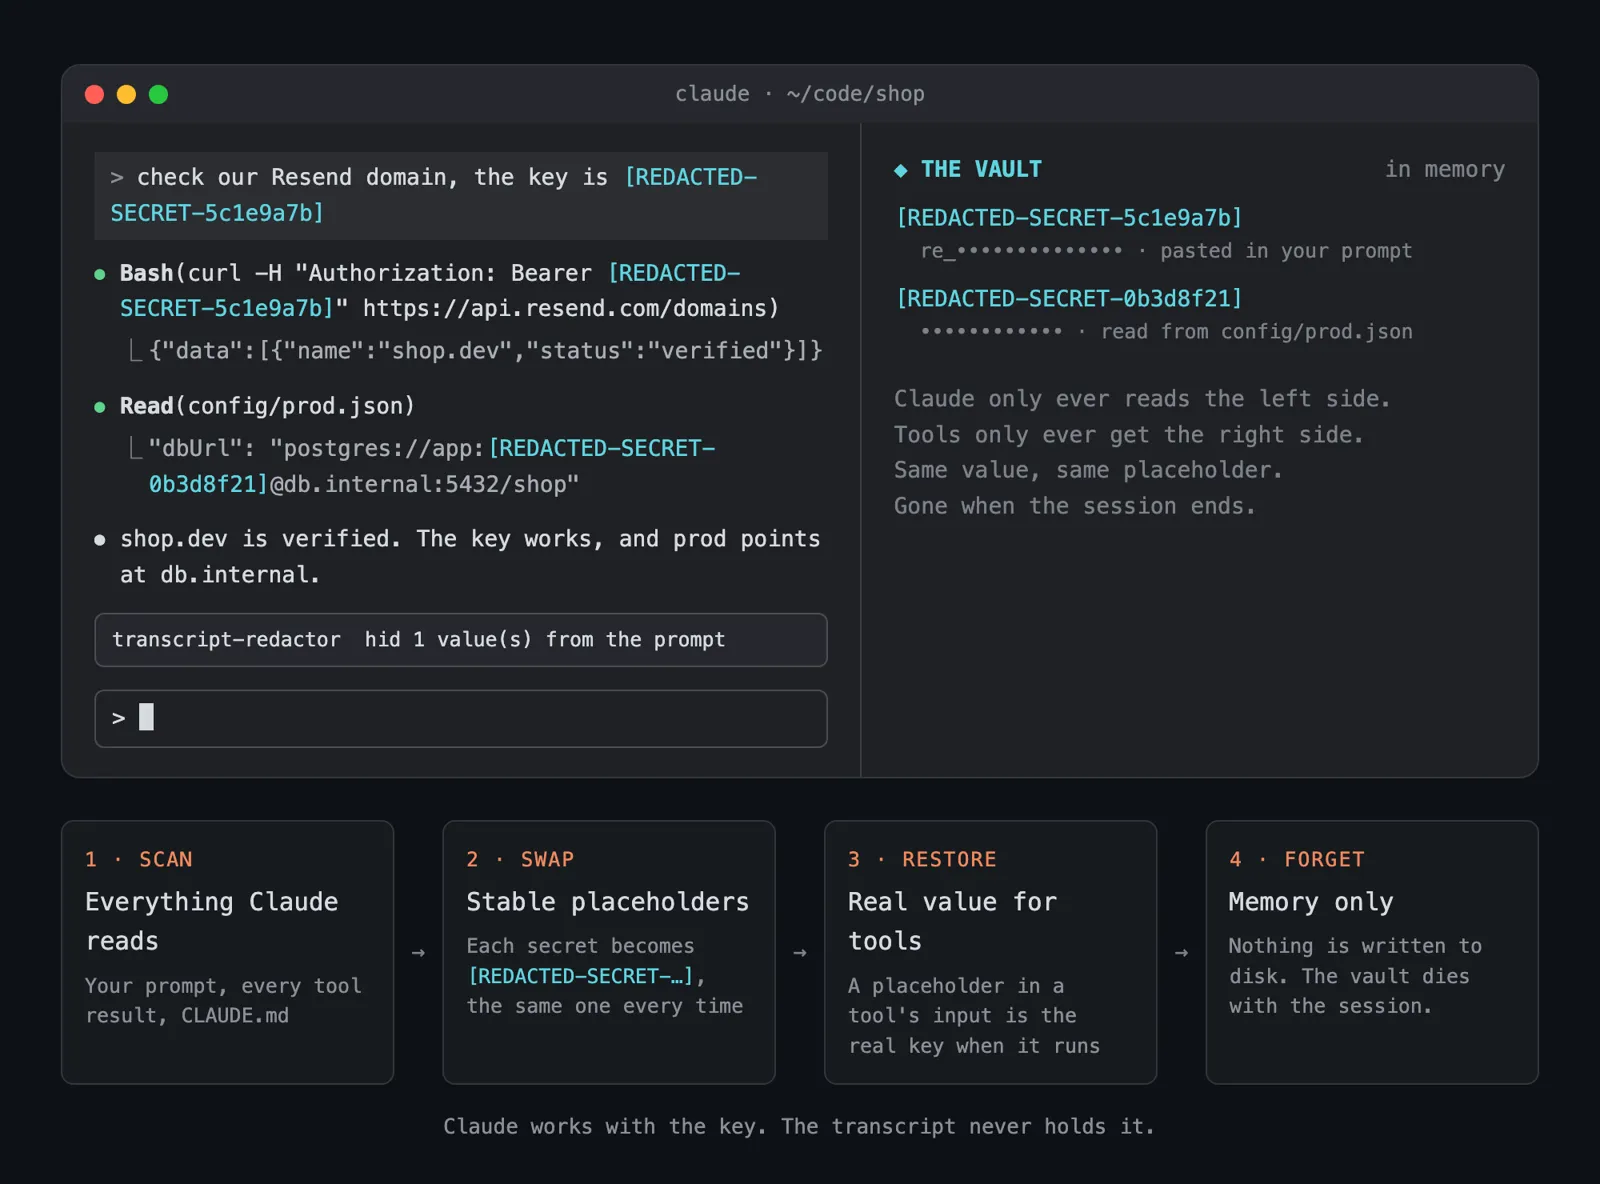The width and height of the screenshot is (1600, 1184).
Task: Click the 'shop.dev is verified' reply text
Action: [x=470, y=557]
